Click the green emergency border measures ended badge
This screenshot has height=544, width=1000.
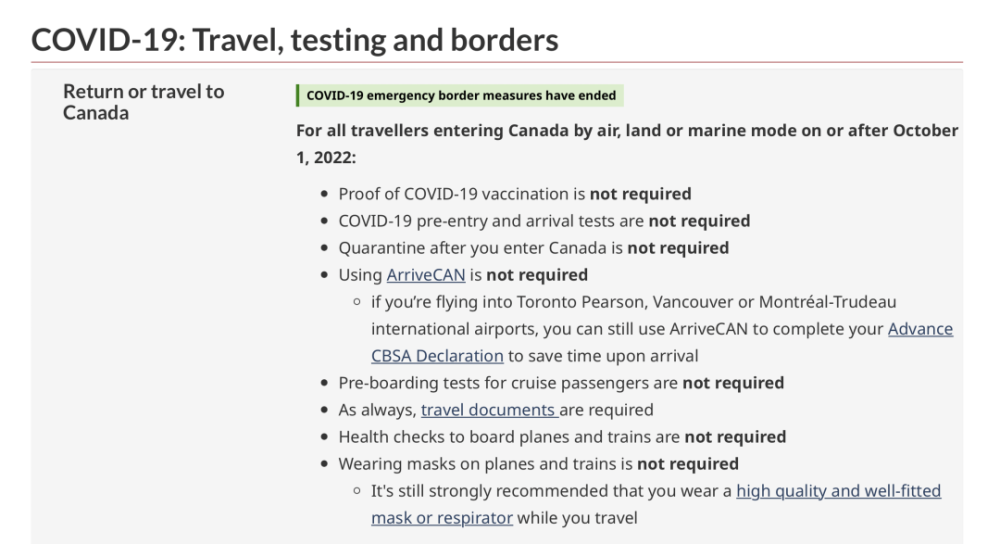coord(460,96)
